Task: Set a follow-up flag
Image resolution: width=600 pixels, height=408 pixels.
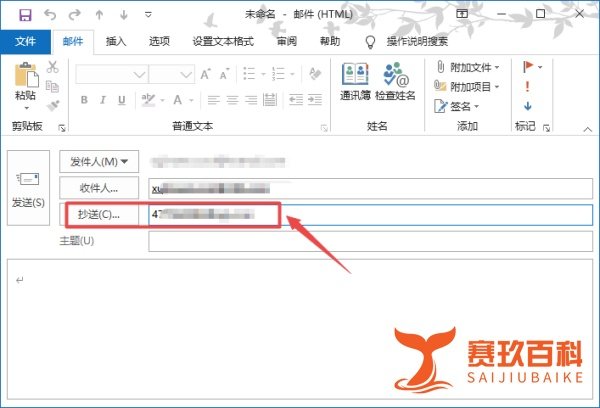Action: [x=528, y=67]
